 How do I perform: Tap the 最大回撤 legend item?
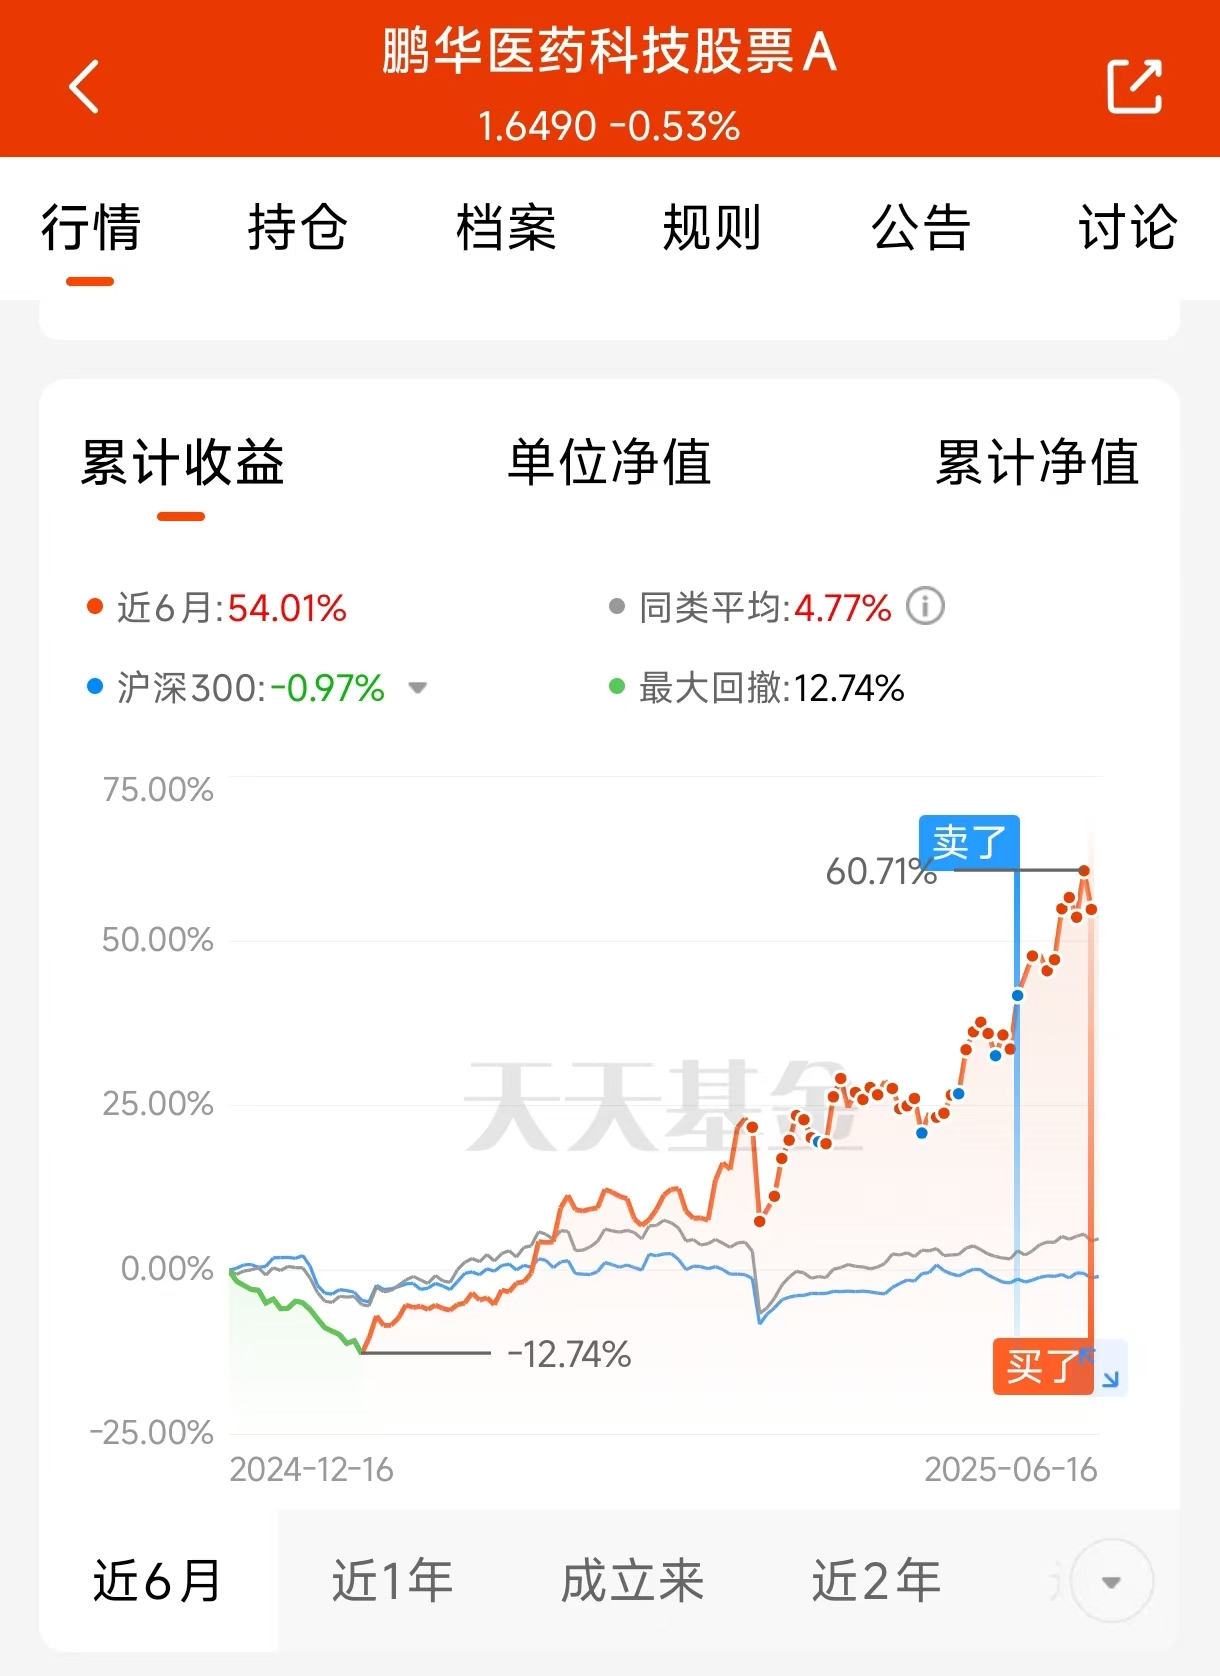pos(757,688)
